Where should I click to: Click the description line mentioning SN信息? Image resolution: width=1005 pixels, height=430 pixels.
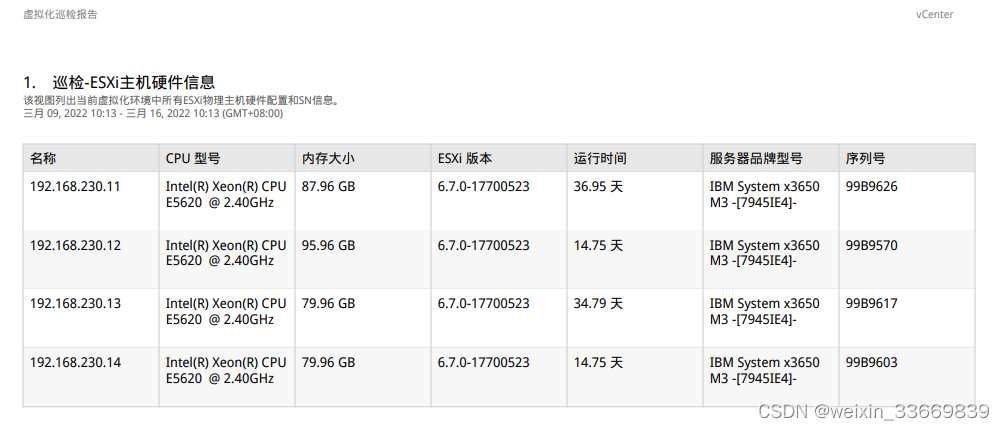tap(181, 100)
